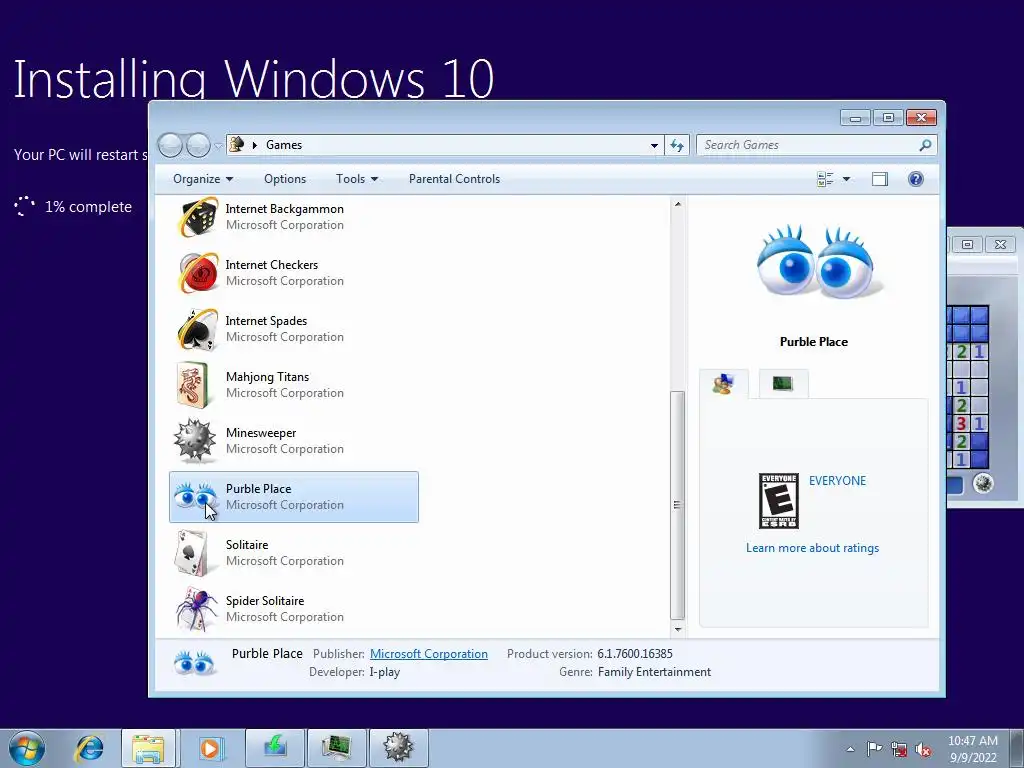Image resolution: width=1024 pixels, height=768 pixels.
Task: Click the network tray icon
Action: [x=899, y=749]
